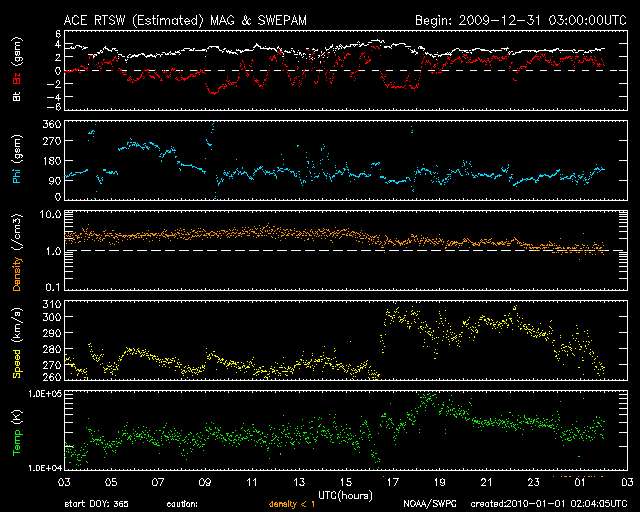This screenshot has height=512, width=640.
Task: Click the '300' value on the Speed axis
Action: click(x=52, y=317)
